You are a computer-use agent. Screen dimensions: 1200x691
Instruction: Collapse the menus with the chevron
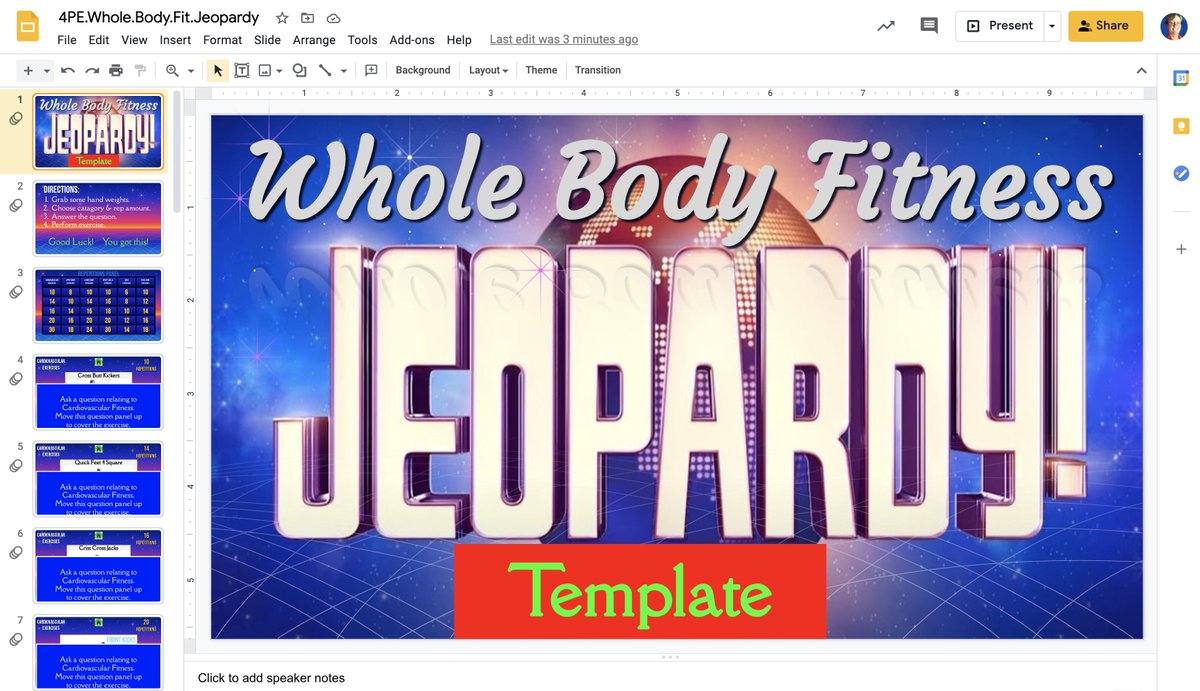click(1142, 70)
